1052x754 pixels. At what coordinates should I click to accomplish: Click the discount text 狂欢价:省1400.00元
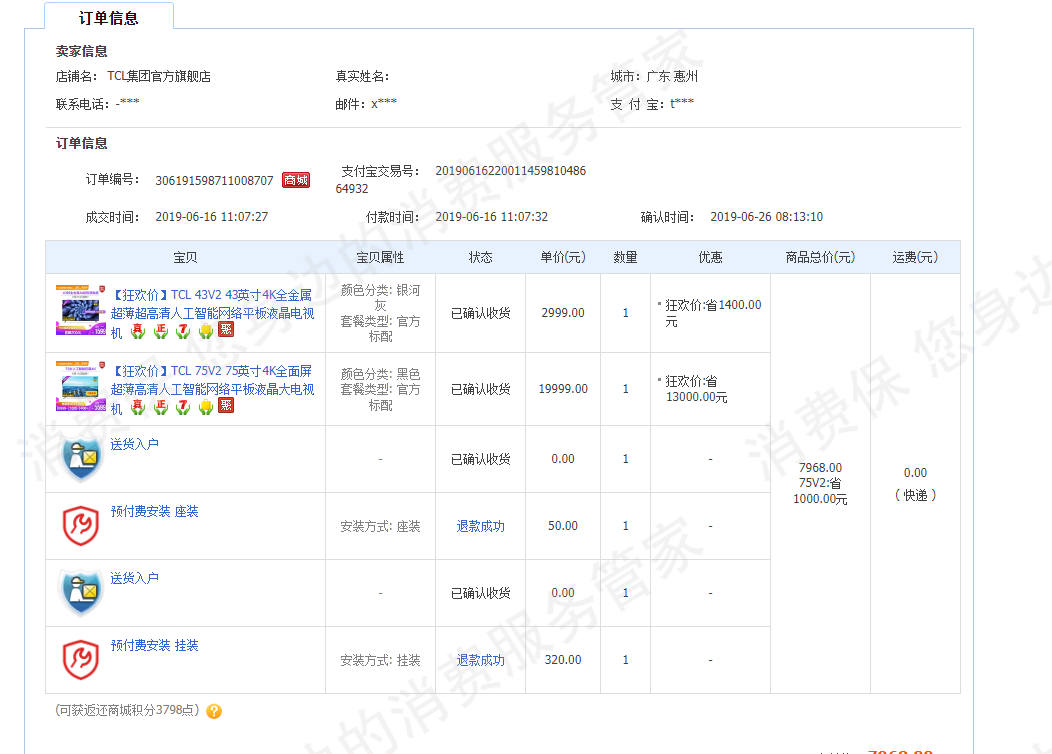click(713, 313)
